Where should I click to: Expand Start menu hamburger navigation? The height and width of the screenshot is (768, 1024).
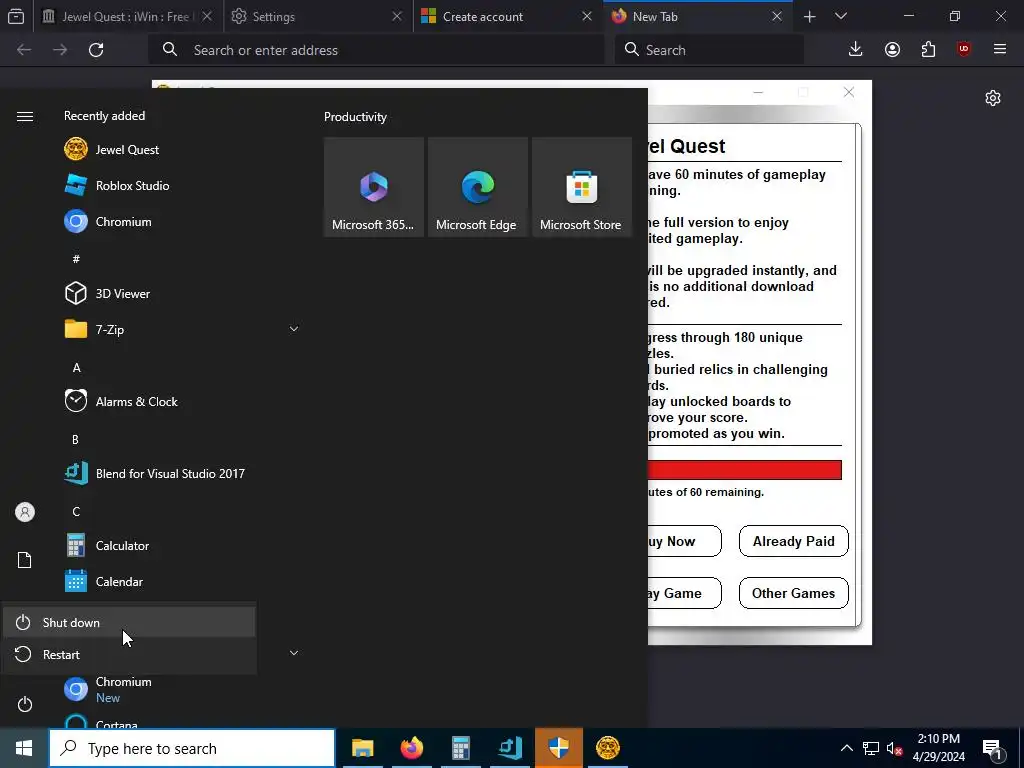[x=25, y=116]
